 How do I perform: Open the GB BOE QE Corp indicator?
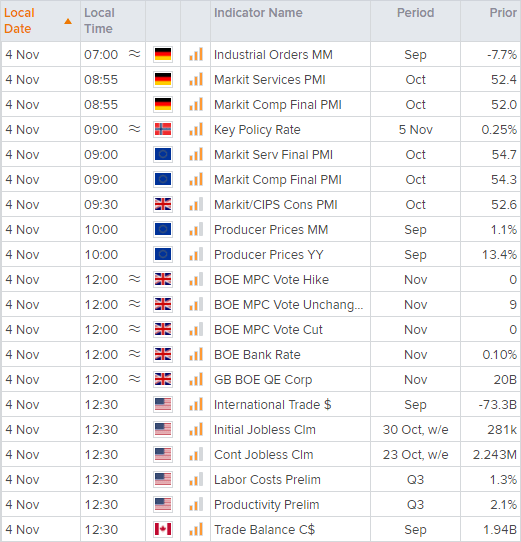[x=263, y=380]
